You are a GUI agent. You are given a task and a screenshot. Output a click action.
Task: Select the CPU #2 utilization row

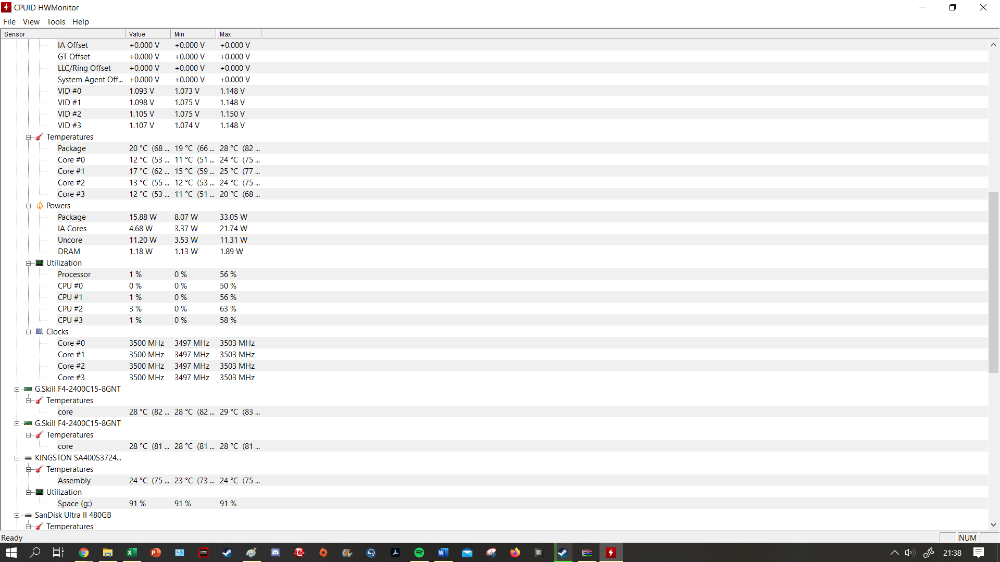click(494, 309)
